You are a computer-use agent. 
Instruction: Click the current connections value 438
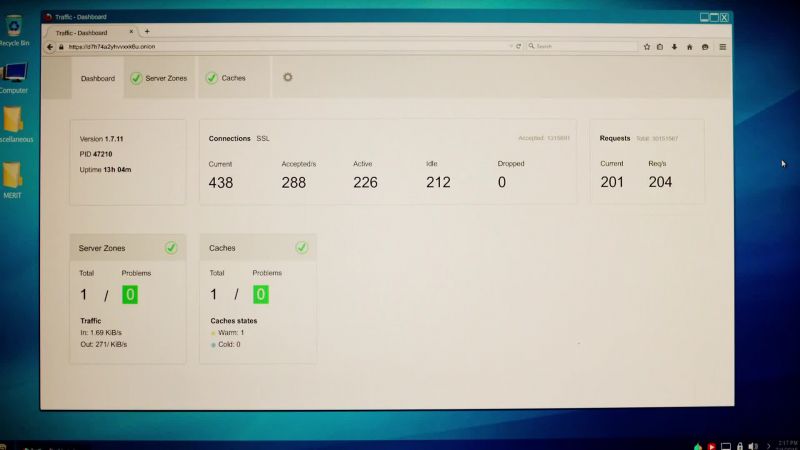[x=220, y=183]
